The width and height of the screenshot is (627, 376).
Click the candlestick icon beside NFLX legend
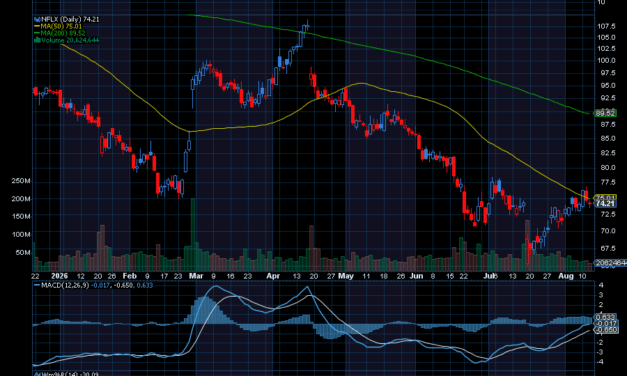tap(37, 19)
